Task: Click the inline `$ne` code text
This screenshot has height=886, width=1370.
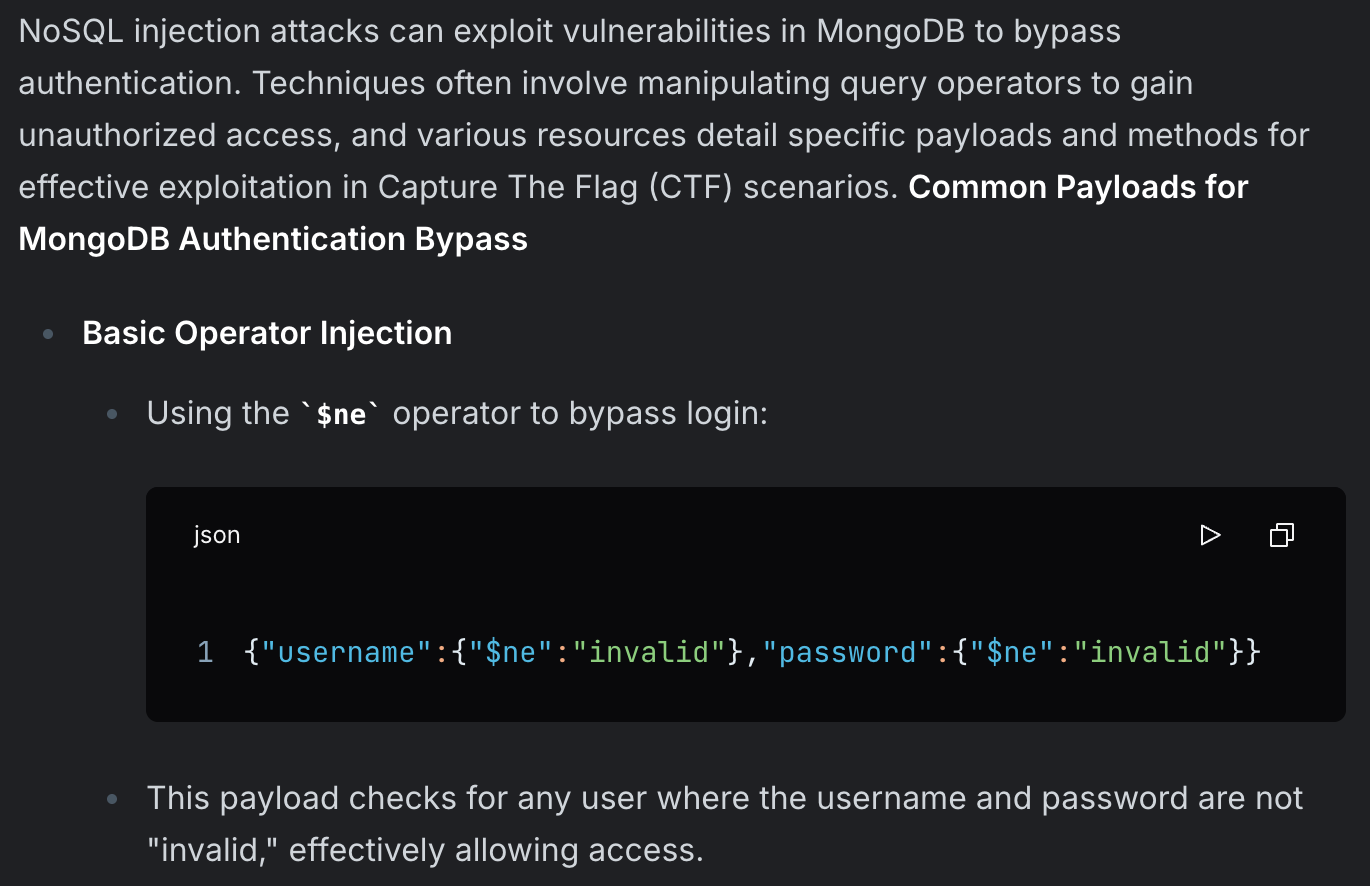Action: [341, 414]
